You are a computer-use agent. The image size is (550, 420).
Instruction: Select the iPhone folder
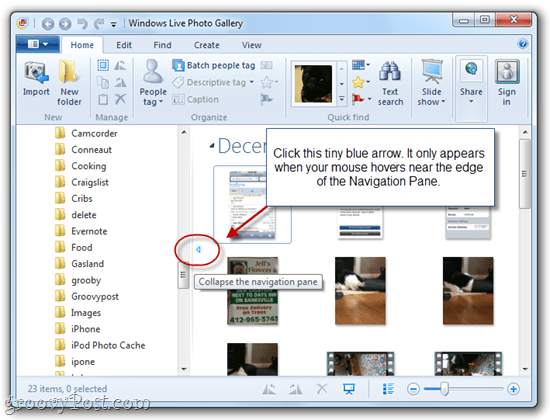(x=77, y=329)
